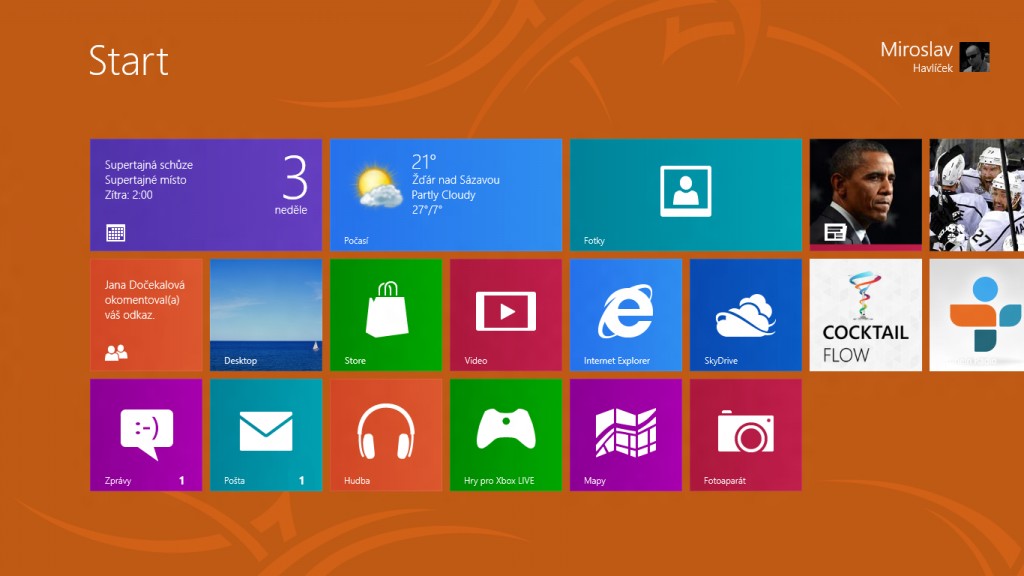This screenshot has width=1024, height=576.
Task: Launch the Store app tile
Action: point(386,315)
